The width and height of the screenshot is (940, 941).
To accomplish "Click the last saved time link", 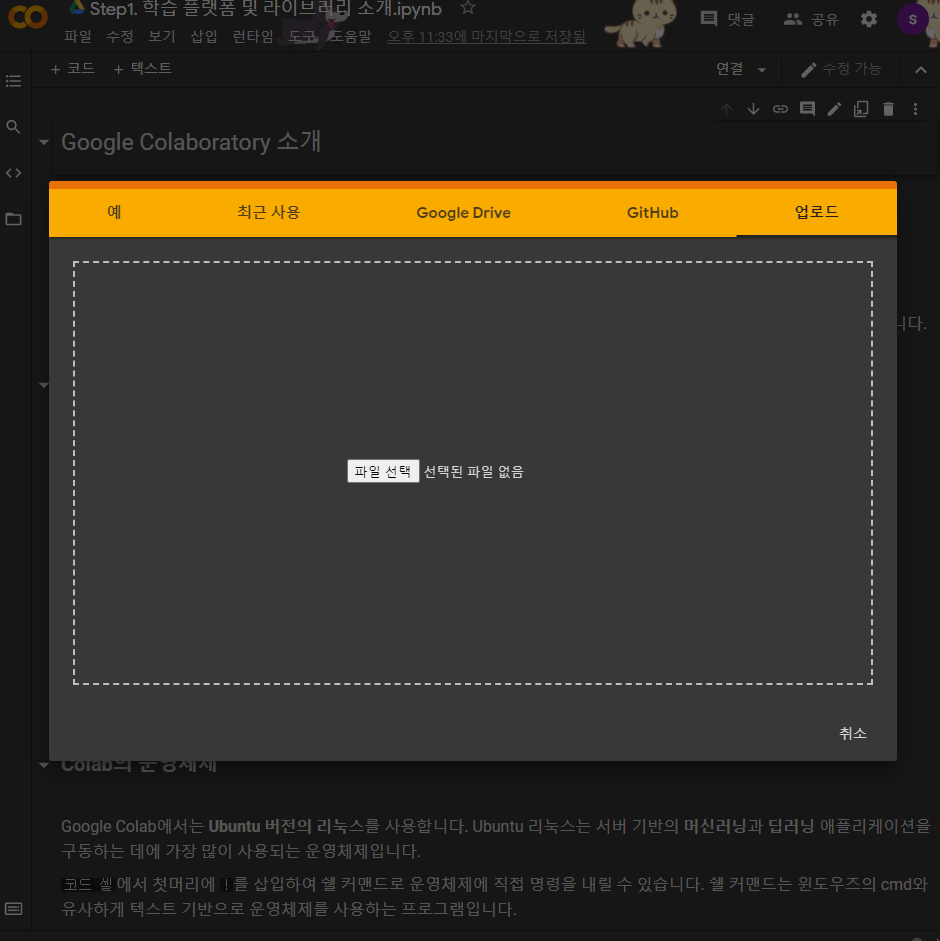I will (x=486, y=37).
